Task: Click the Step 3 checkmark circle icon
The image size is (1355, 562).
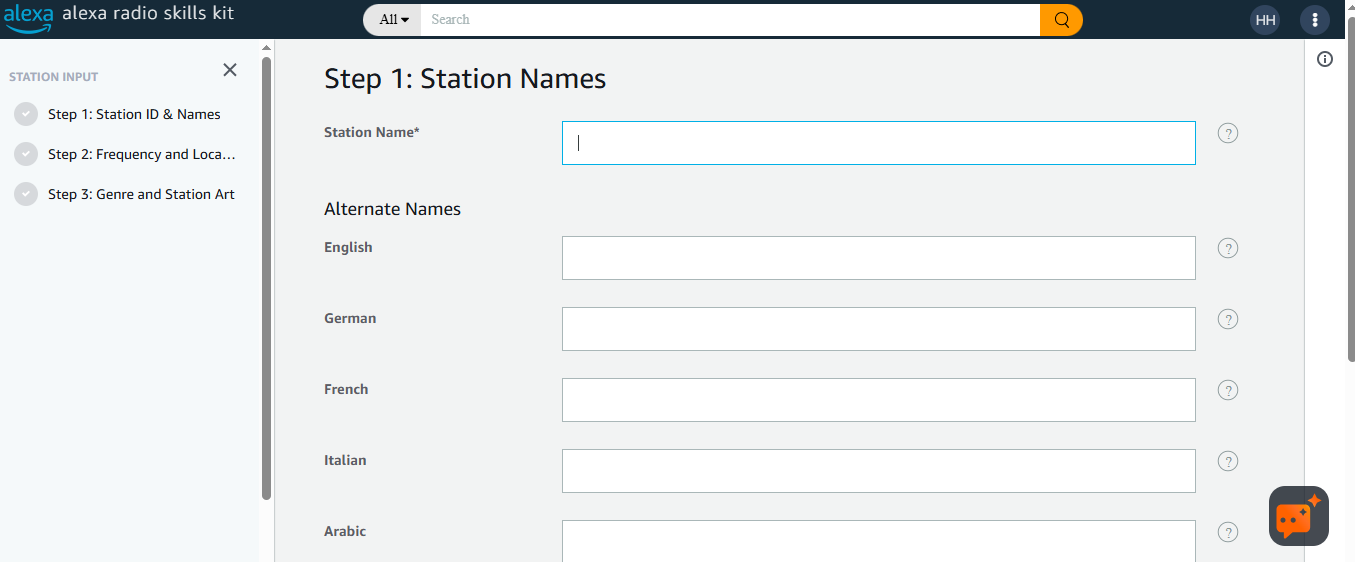Action: click(26, 194)
